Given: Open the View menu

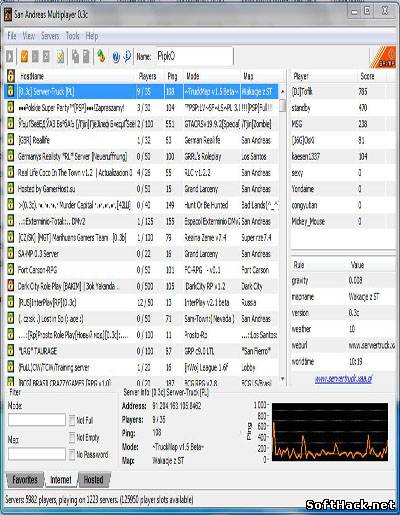Looking at the screenshot, I should pos(29,36).
